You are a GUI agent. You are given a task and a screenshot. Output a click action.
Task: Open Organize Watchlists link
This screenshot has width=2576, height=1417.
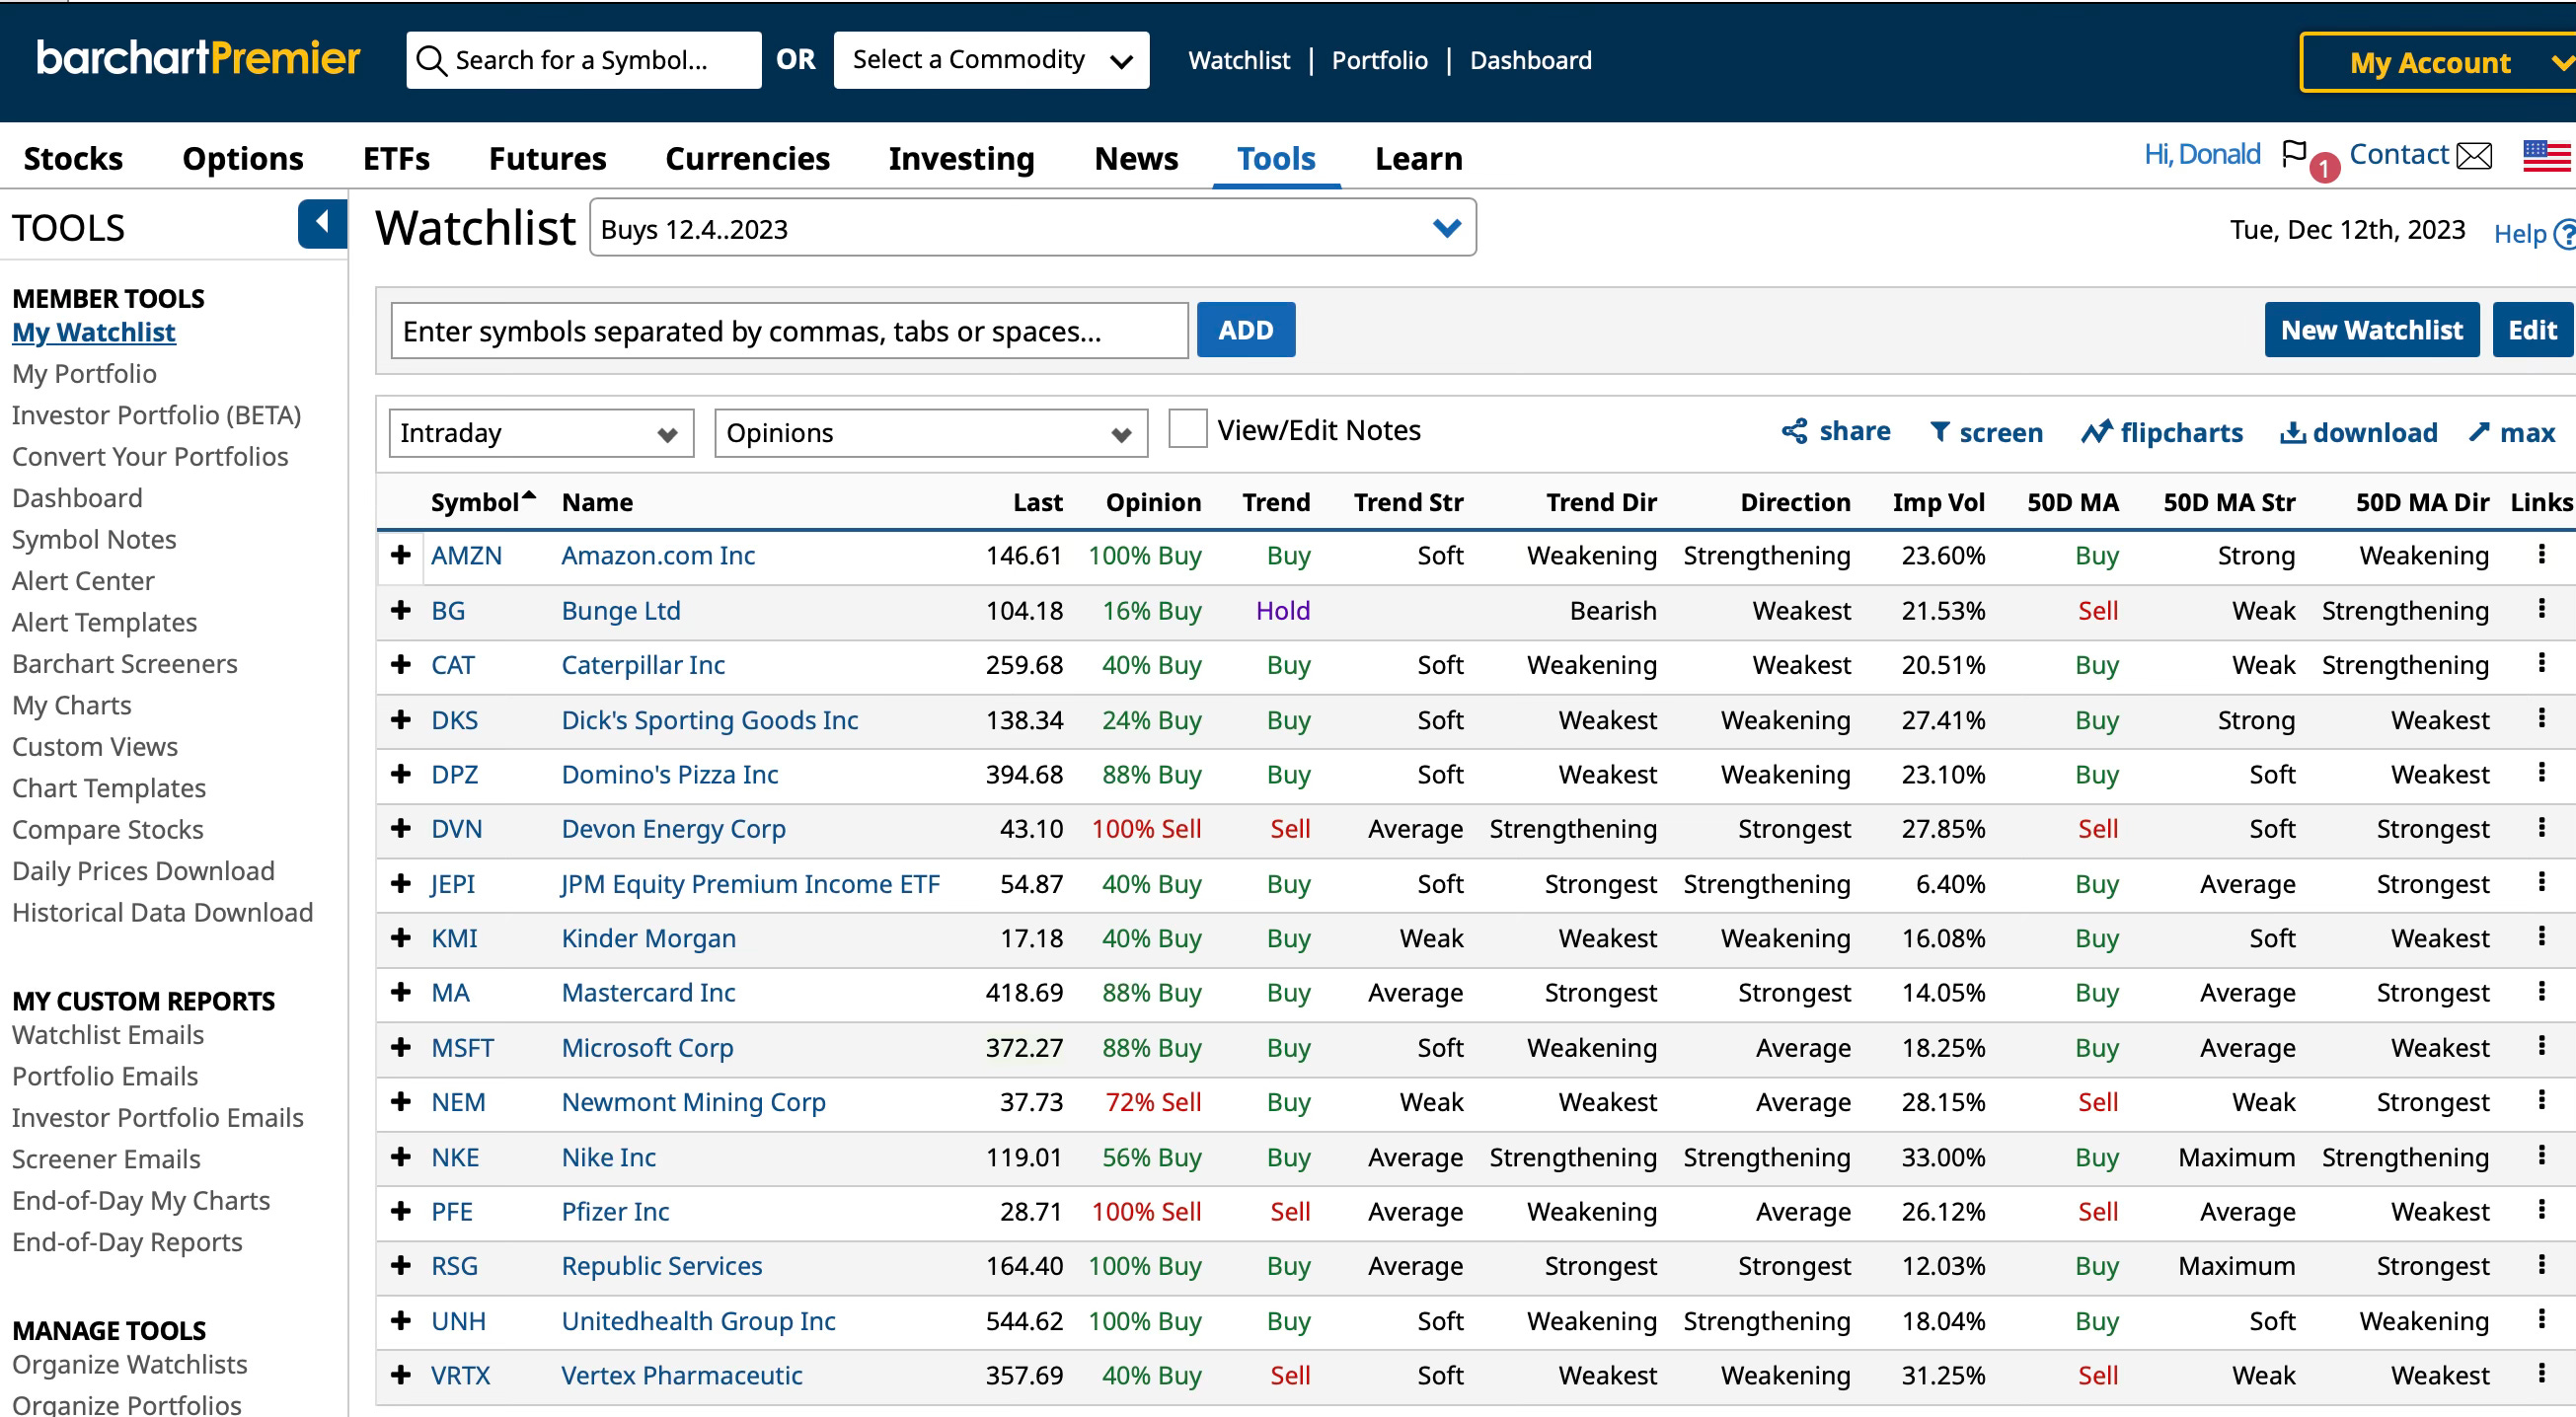[x=130, y=1365]
